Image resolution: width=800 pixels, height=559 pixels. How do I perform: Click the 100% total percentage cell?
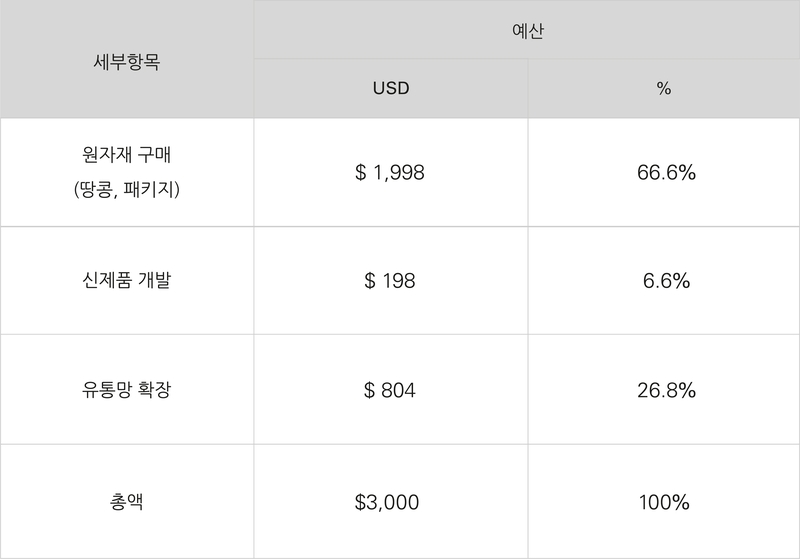pos(664,501)
